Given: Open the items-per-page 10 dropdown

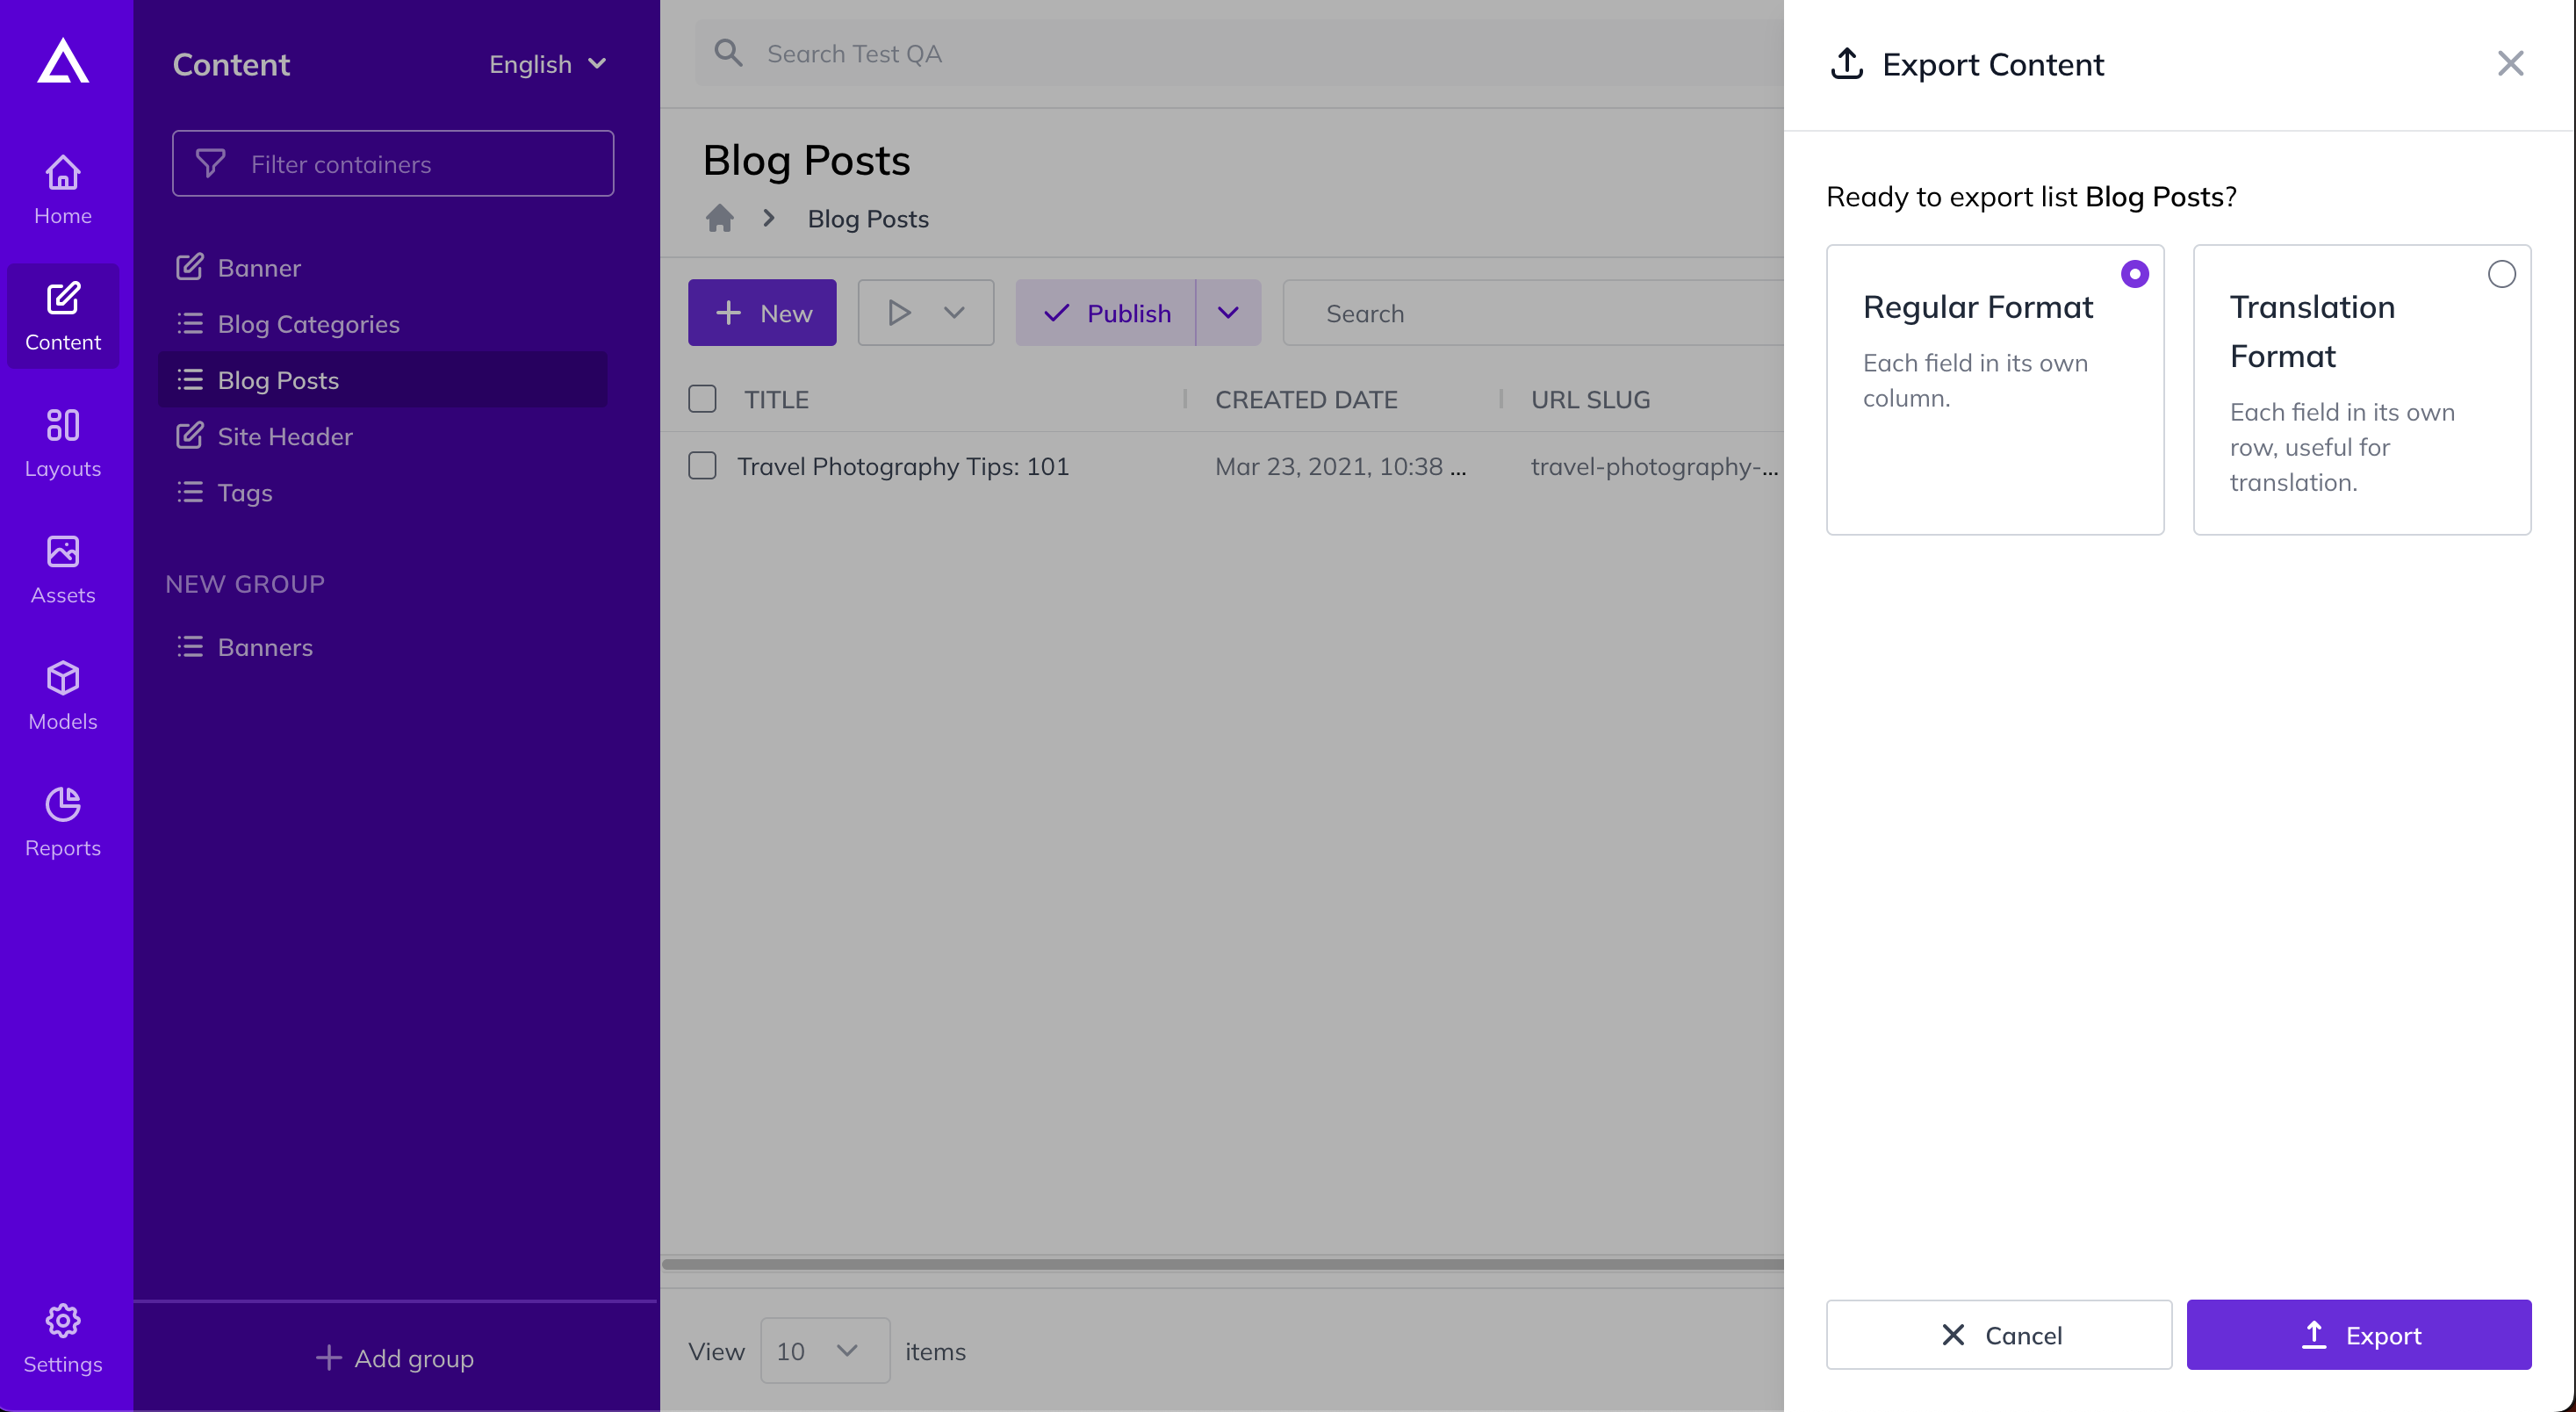Looking at the screenshot, I should 824,1350.
